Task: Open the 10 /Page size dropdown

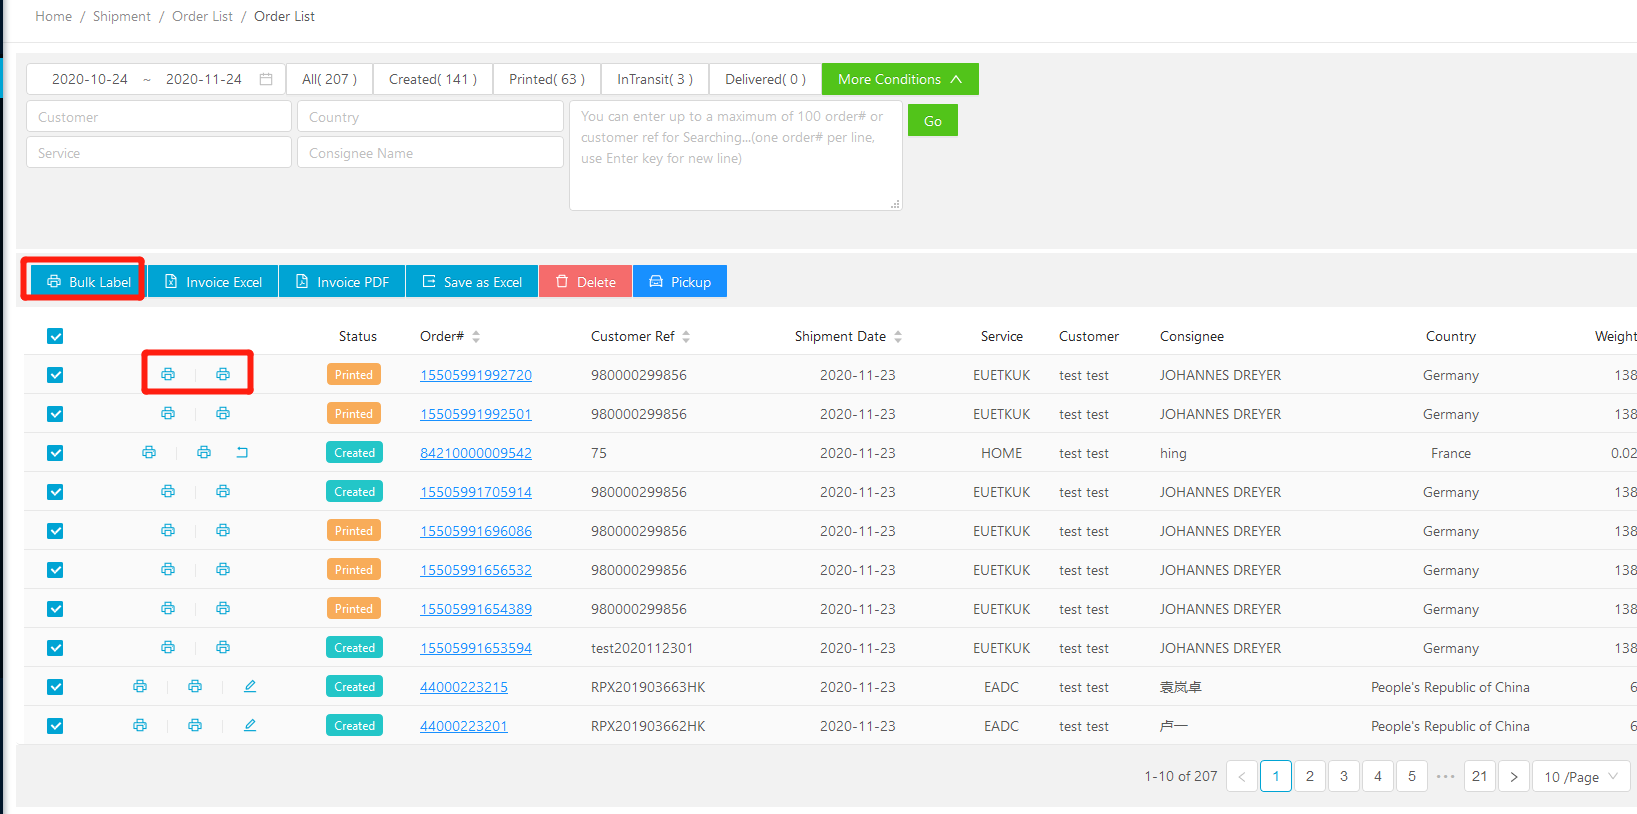Action: click(1581, 776)
